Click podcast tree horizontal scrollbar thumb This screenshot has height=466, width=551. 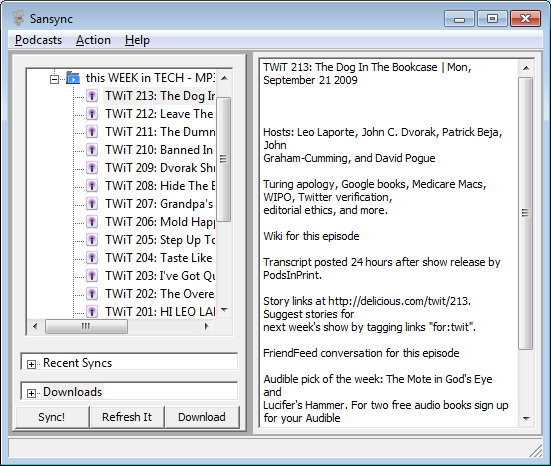(x=86, y=326)
